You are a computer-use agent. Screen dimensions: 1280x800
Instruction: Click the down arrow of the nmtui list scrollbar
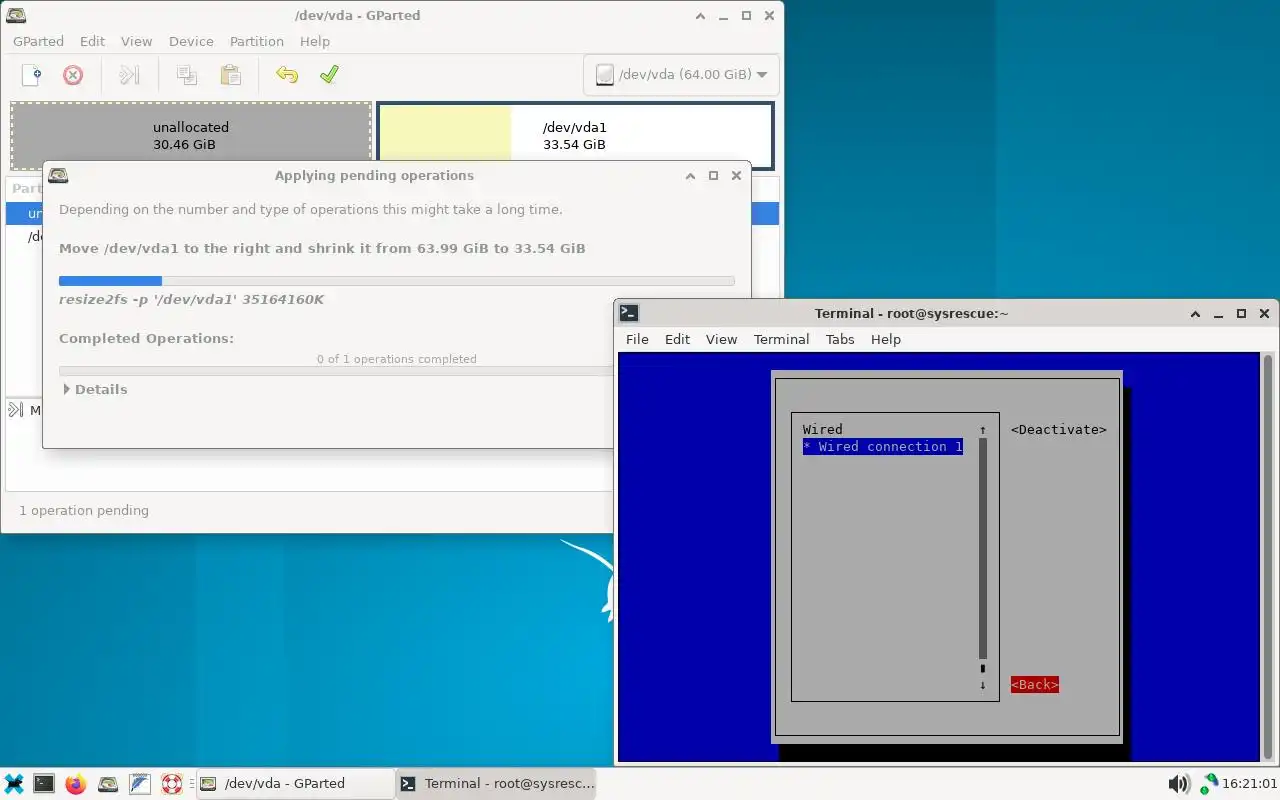(x=983, y=685)
